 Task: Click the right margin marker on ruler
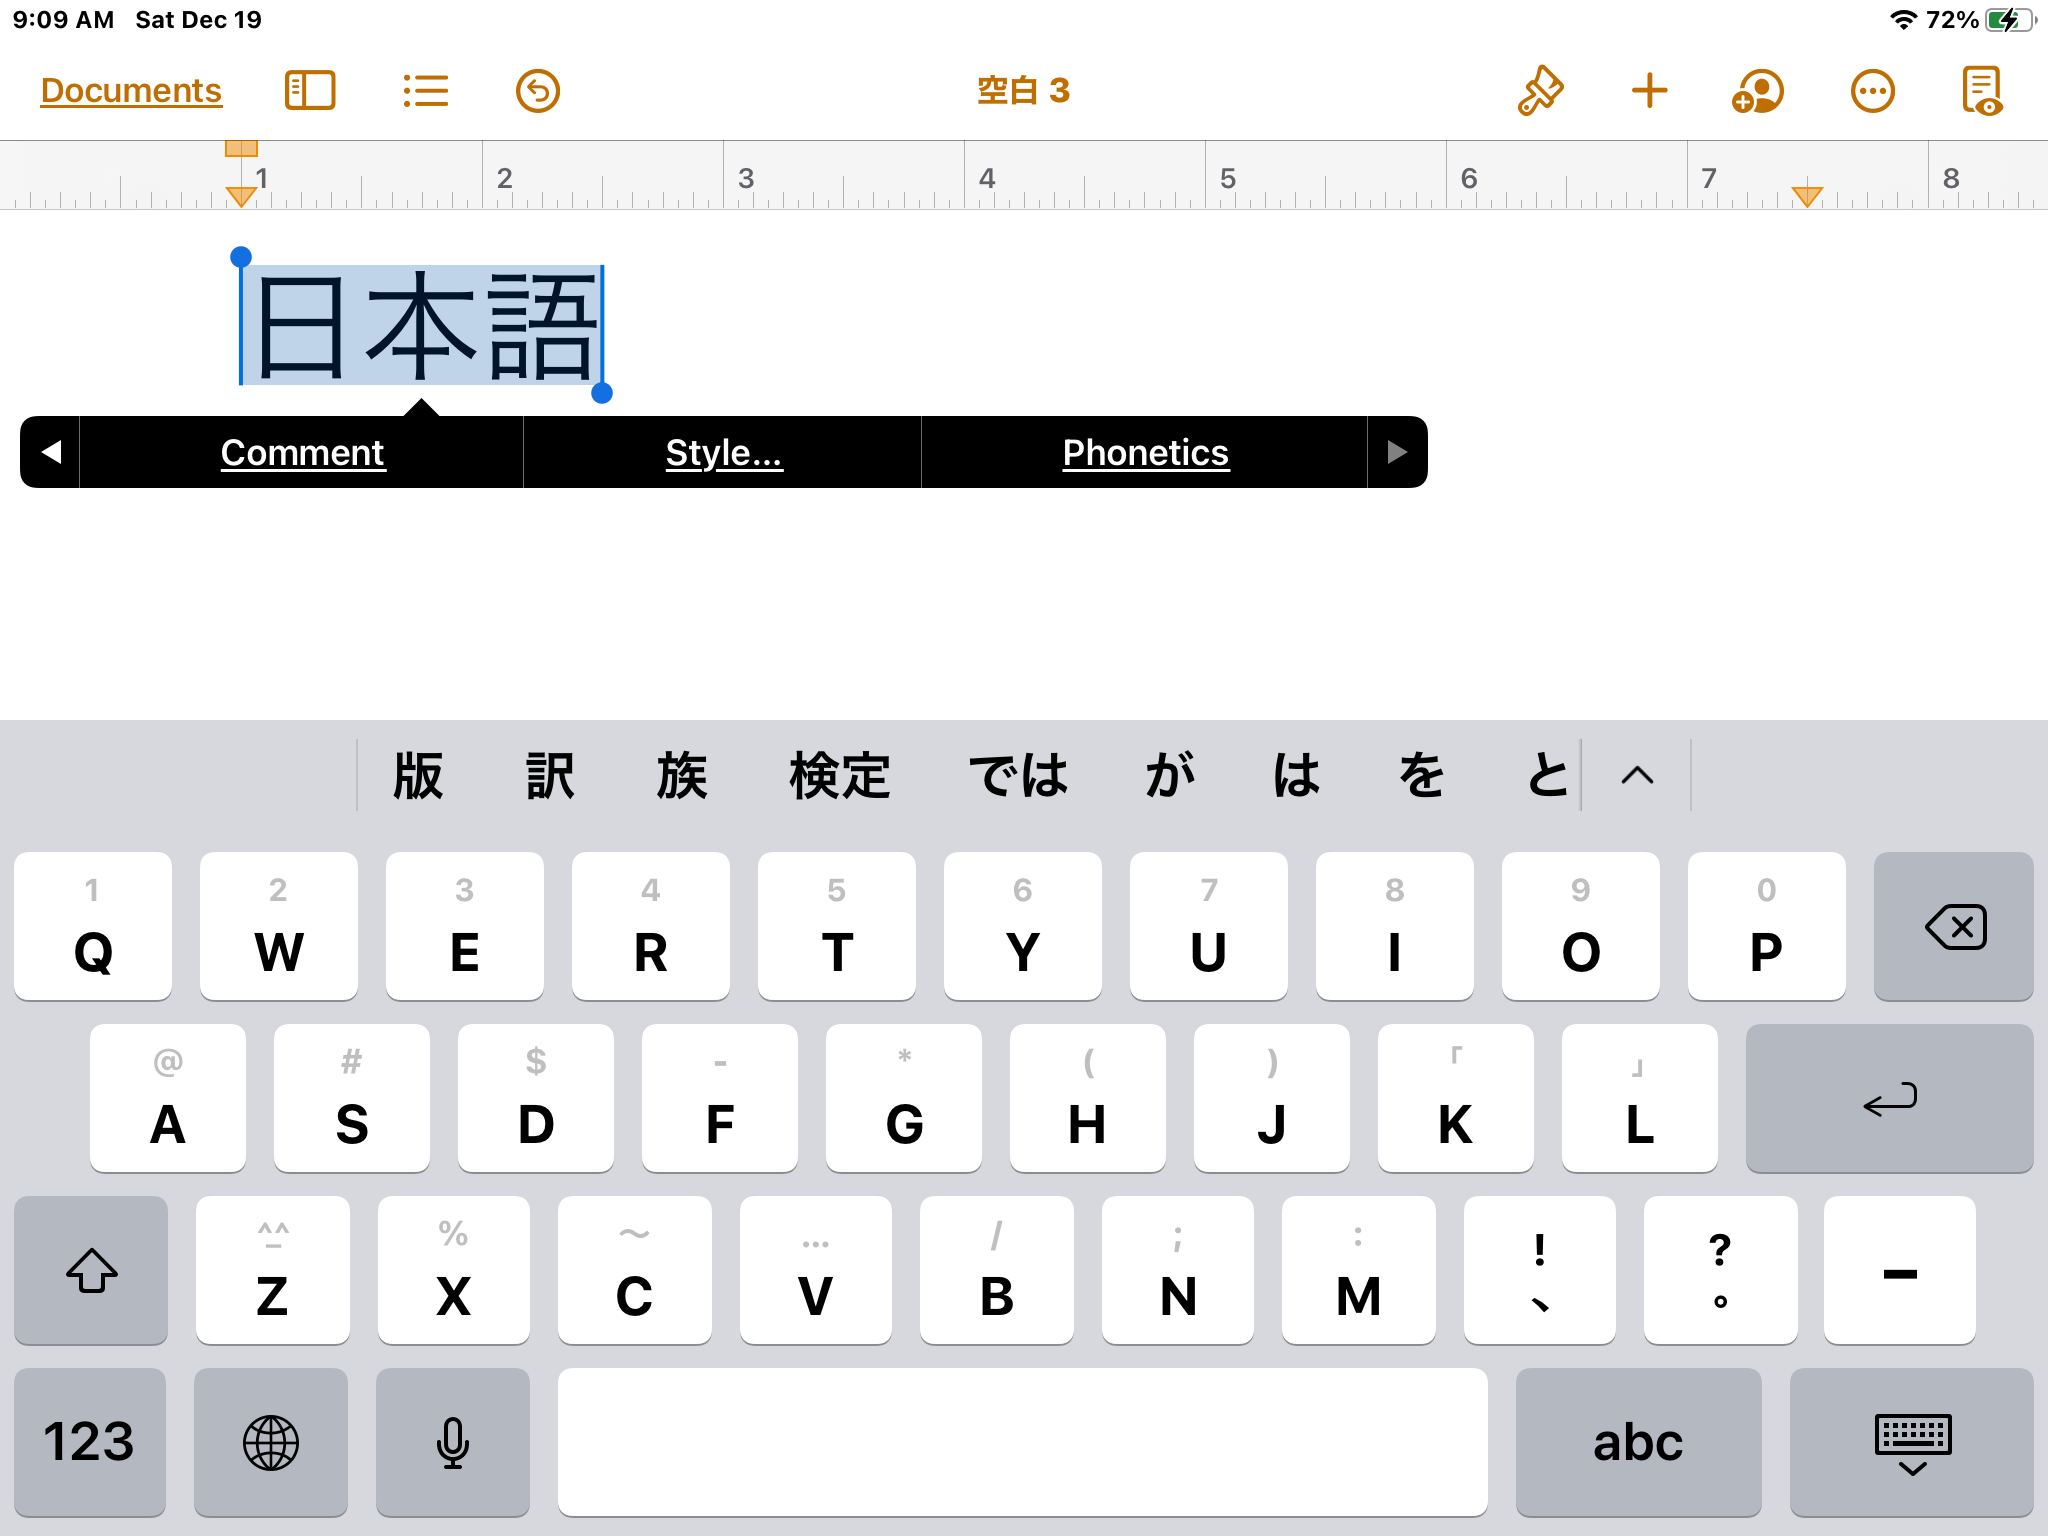(x=1806, y=196)
